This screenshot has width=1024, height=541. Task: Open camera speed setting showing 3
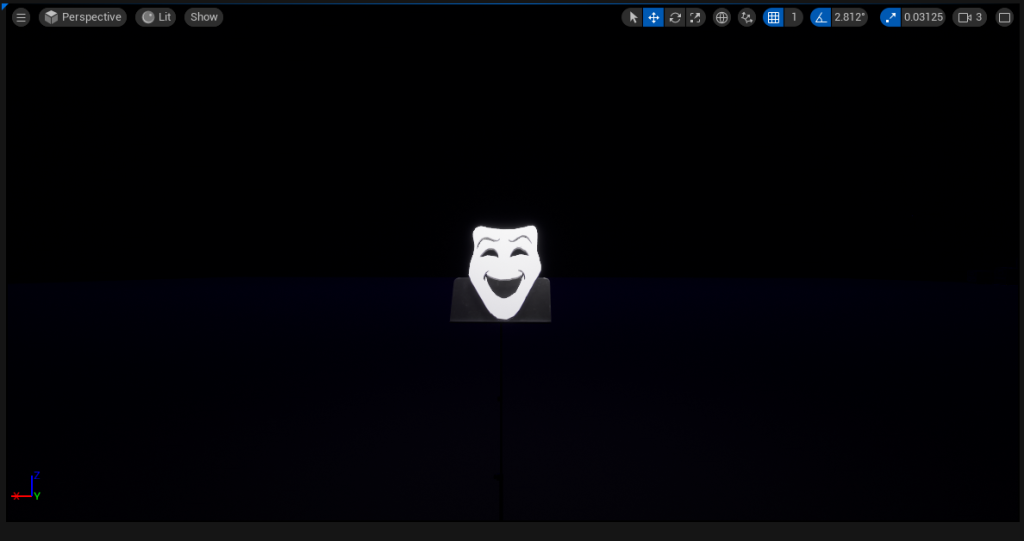(x=970, y=17)
